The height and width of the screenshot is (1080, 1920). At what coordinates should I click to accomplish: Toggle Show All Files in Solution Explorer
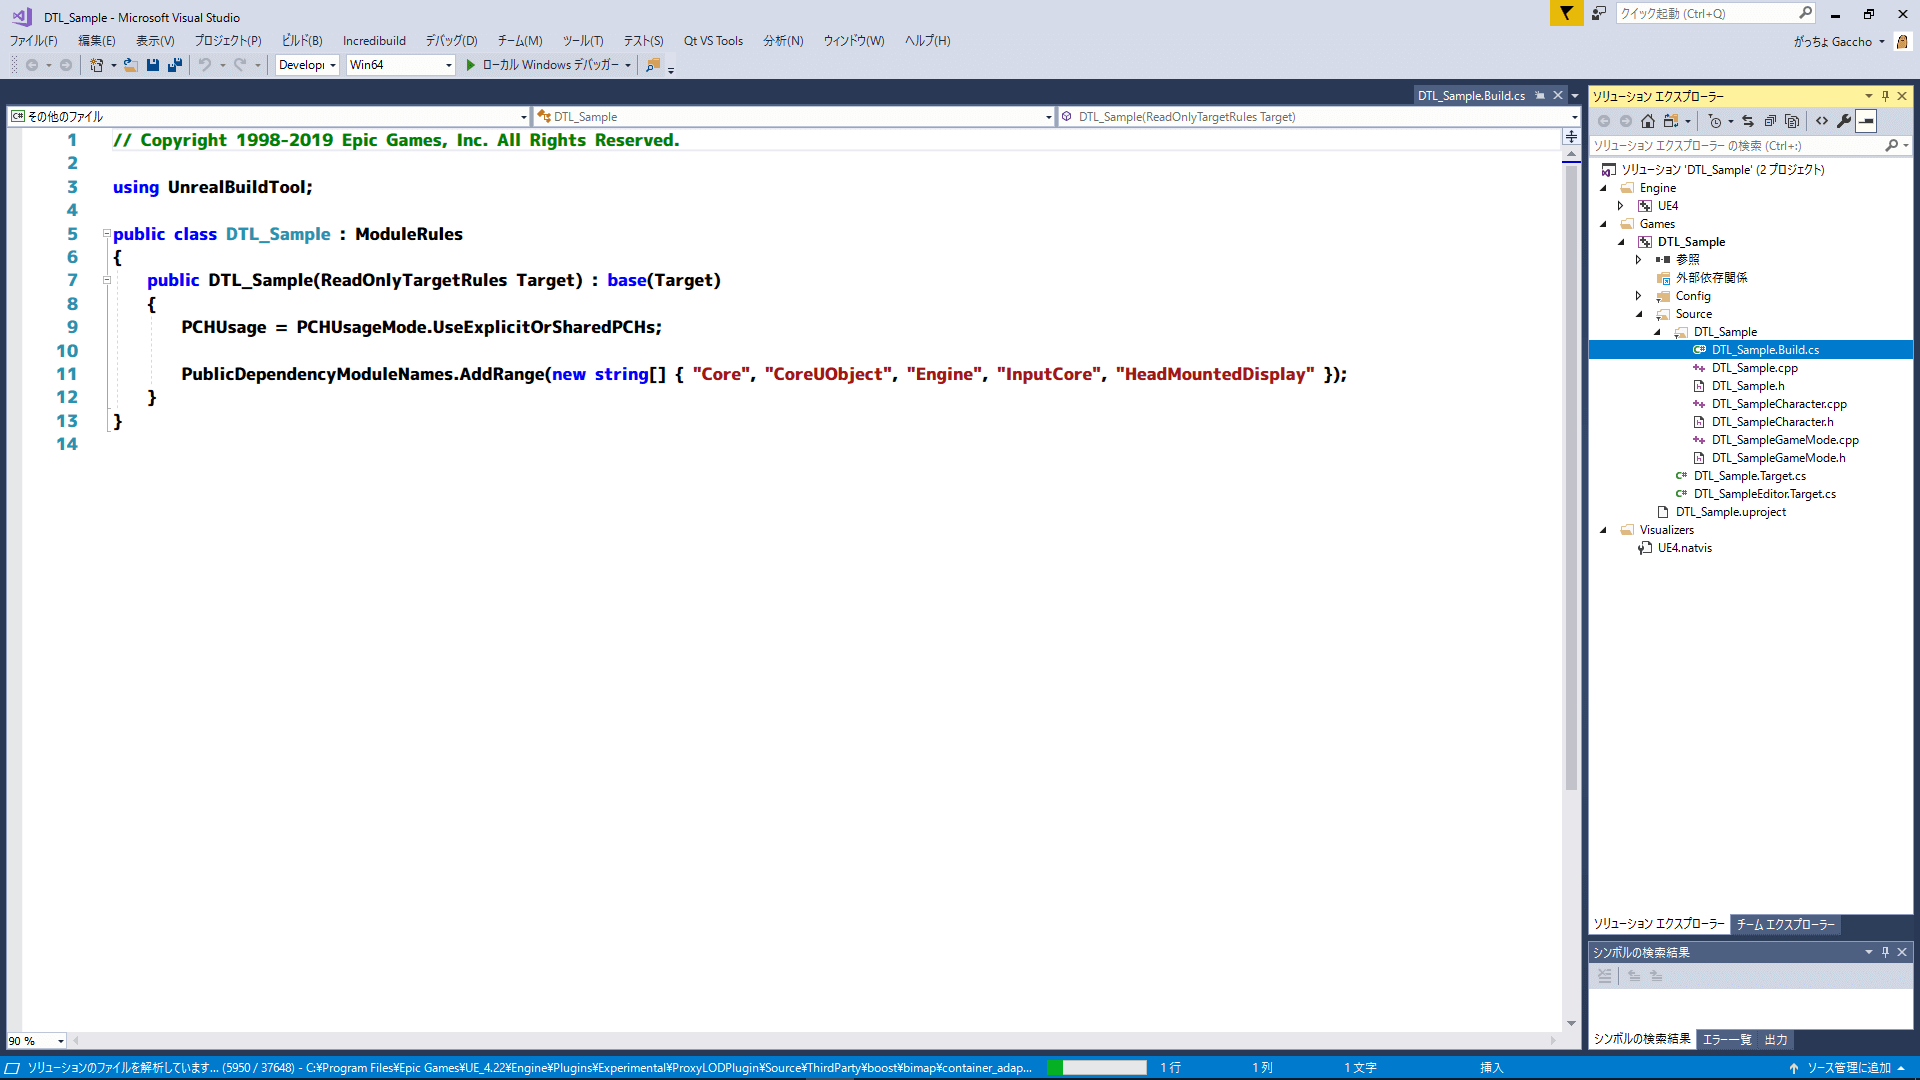tap(1792, 121)
